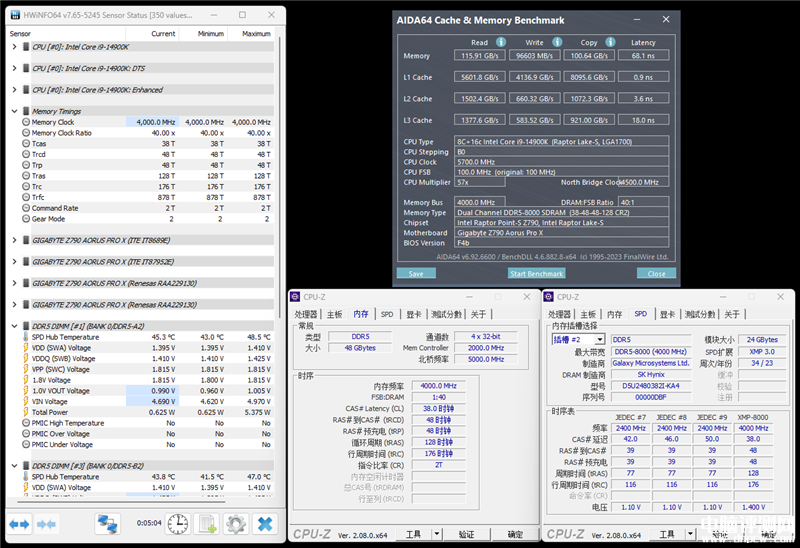
Task: Click the chip icon beside Memory Timings group
Action: tap(26, 111)
